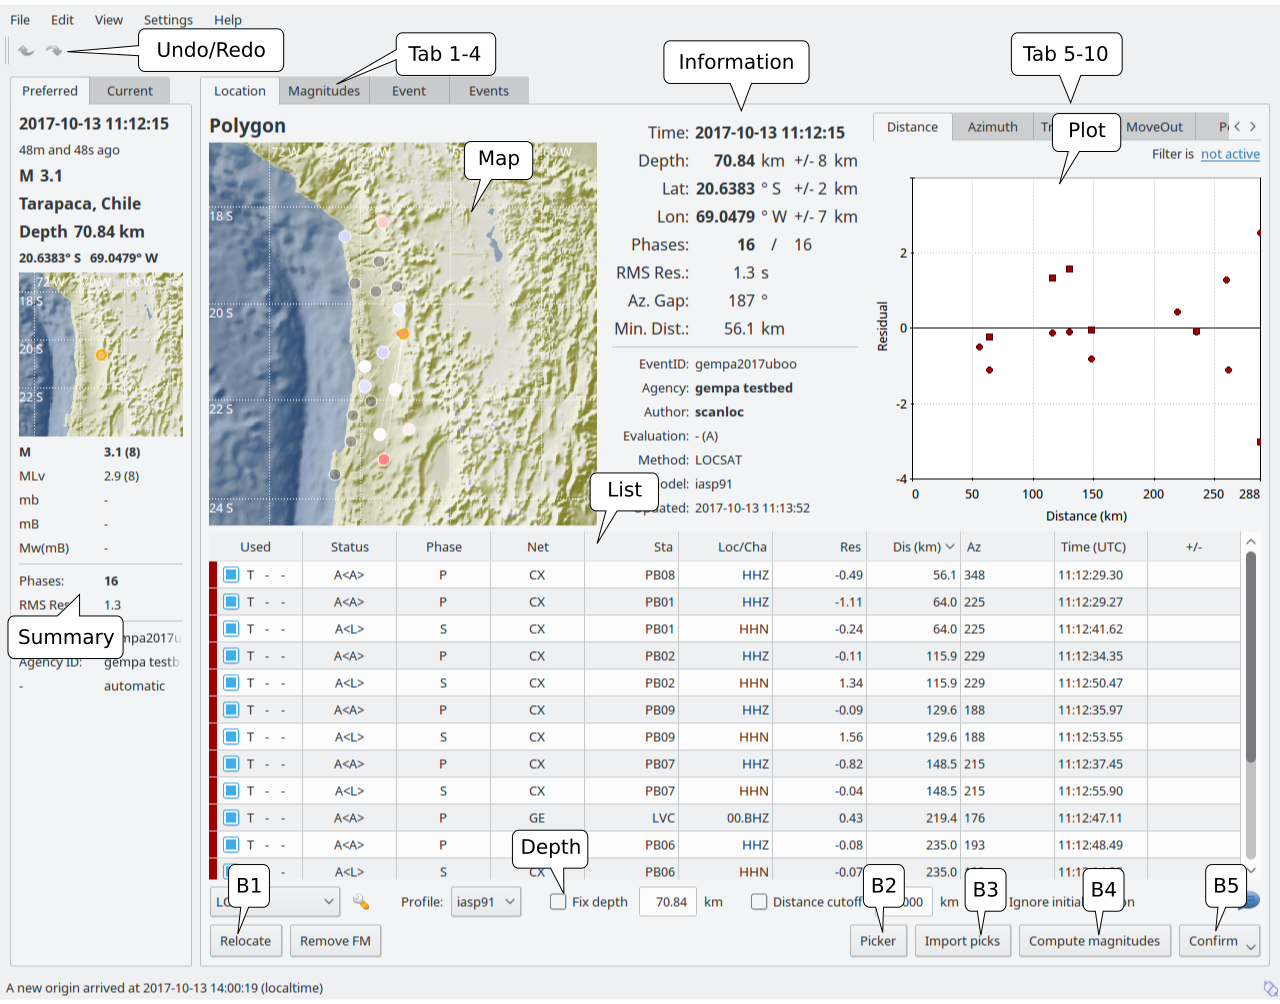
Task: Click the 'not active' filter link
Action: point(1230,154)
